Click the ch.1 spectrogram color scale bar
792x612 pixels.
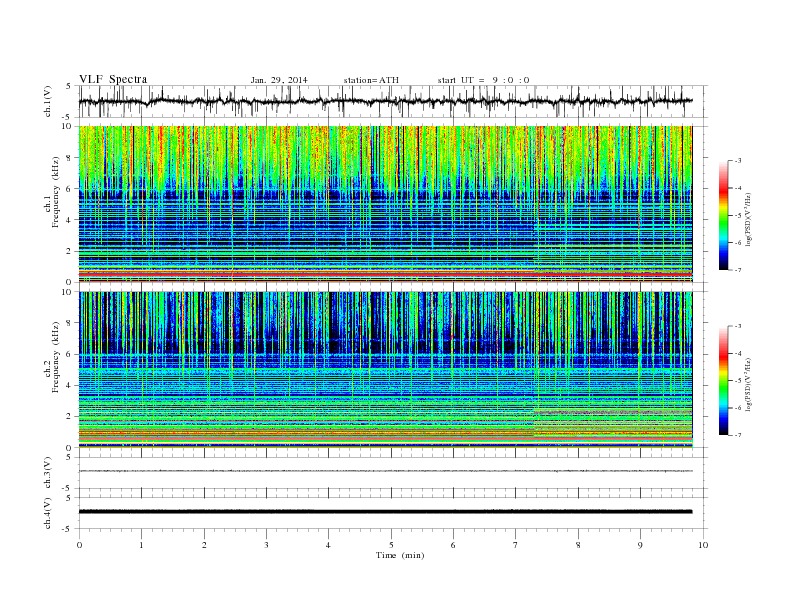[x=724, y=215]
